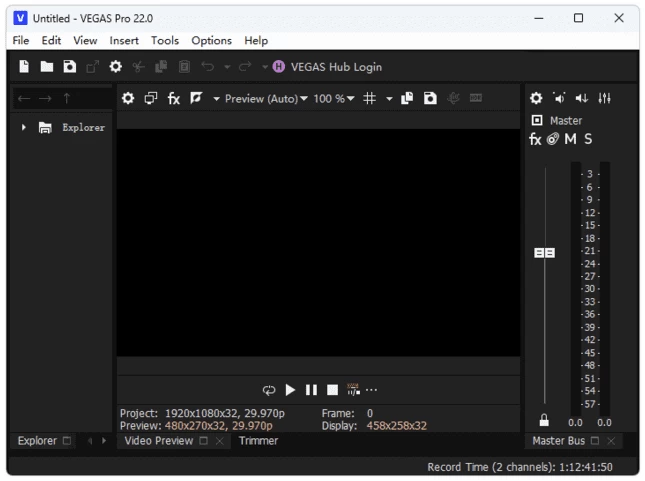Save preview snapshot to file
The height and width of the screenshot is (481, 645).
[x=429, y=98]
